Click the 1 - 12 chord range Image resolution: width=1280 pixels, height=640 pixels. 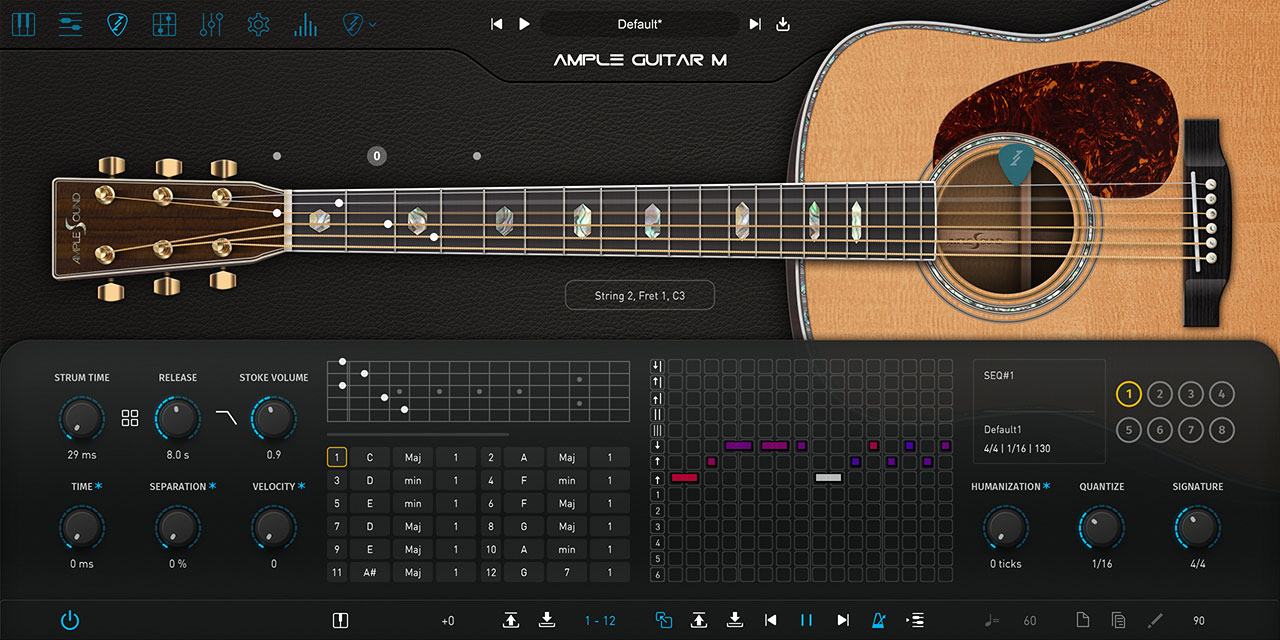600,621
